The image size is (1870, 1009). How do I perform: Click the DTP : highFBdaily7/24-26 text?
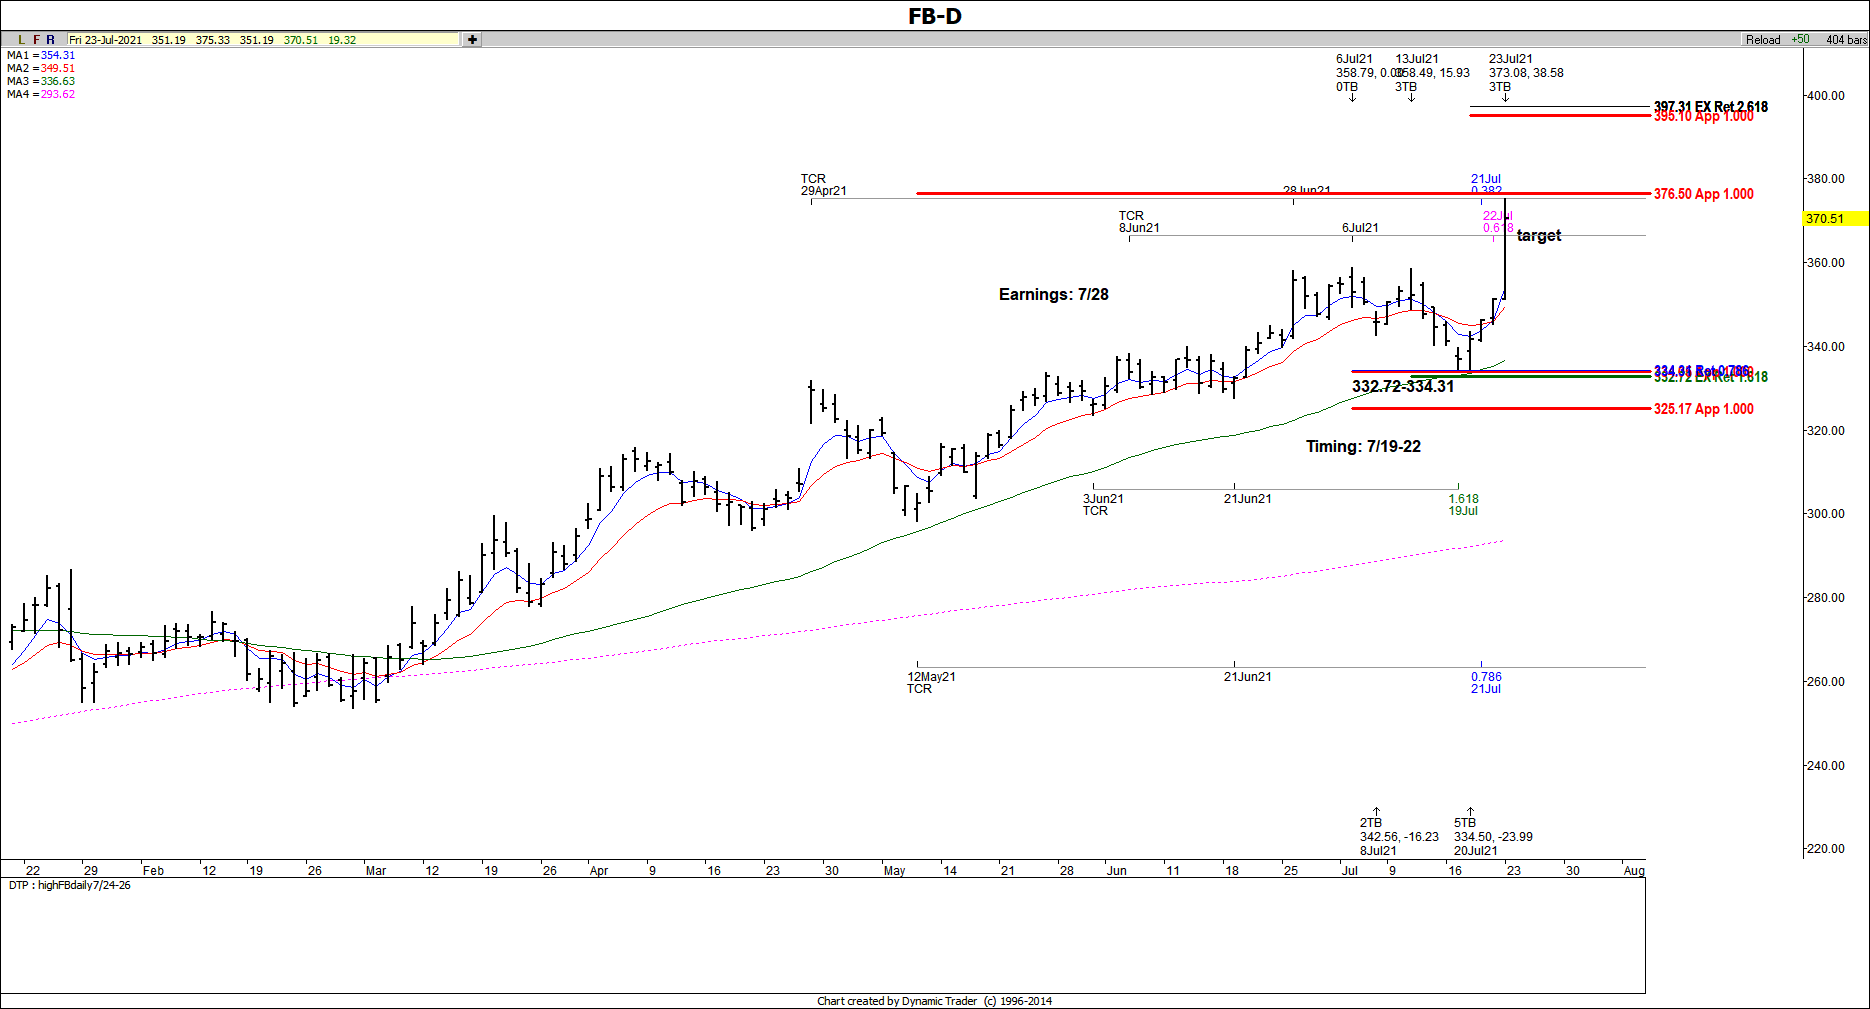pos(70,885)
